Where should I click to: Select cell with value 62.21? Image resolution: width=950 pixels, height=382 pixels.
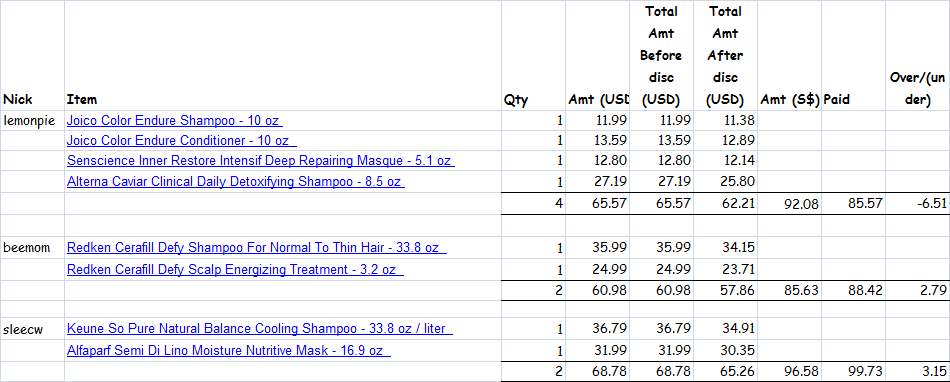(x=726, y=203)
